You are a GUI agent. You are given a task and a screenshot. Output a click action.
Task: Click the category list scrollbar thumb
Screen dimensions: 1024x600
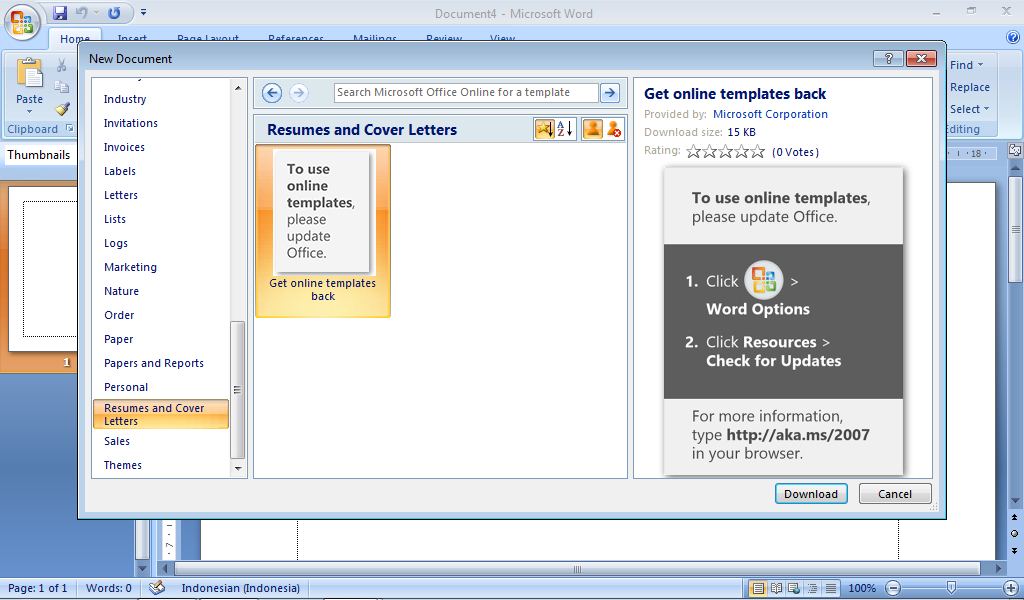238,390
